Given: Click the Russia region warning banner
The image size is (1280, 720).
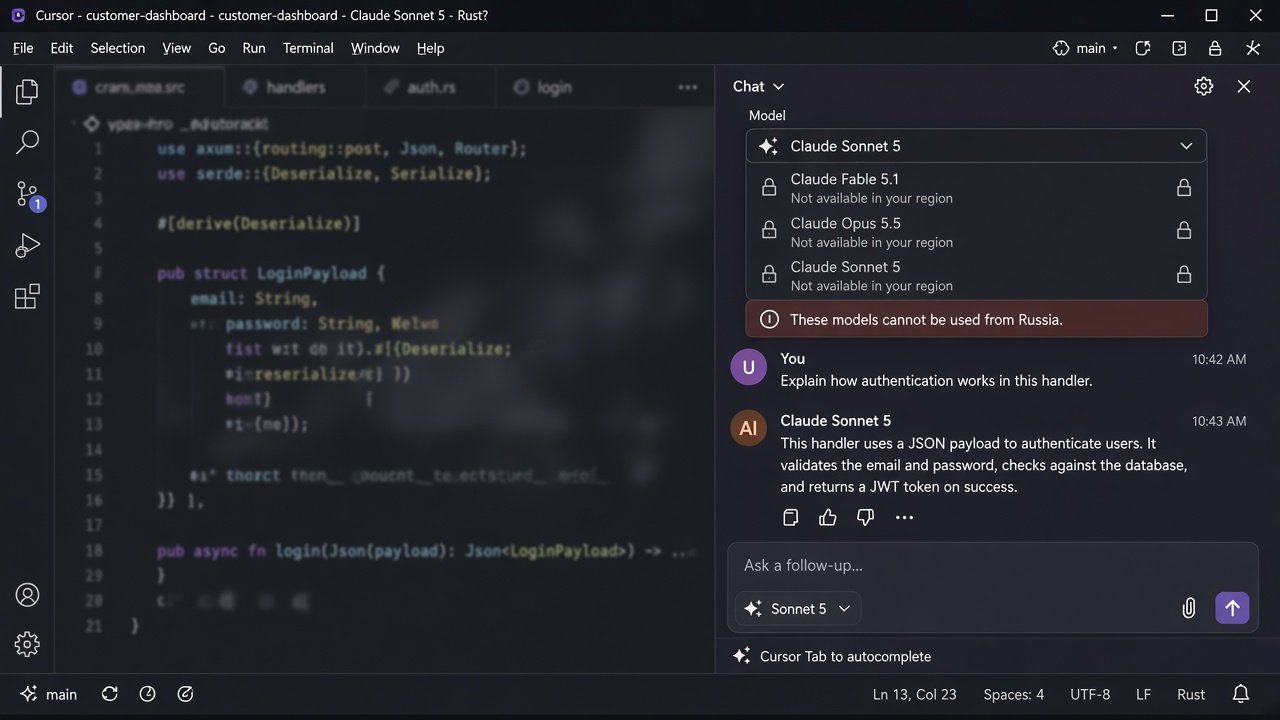Looking at the screenshot, I should pos(976,320).
